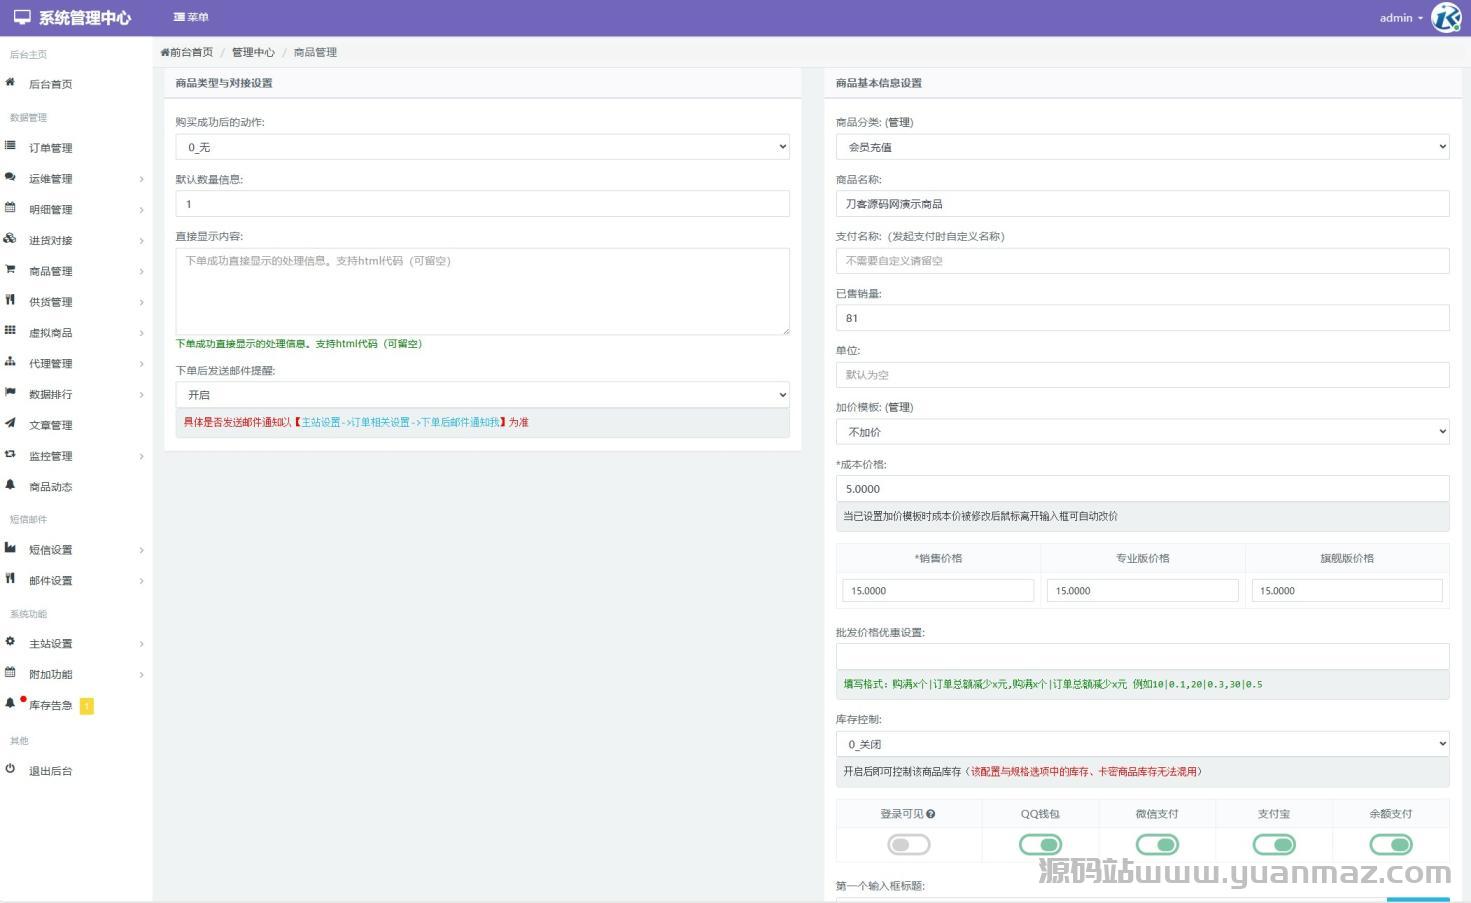Click the 商品名称 input field
This screenshot has height=903, width=1471.
point(1142,204)
